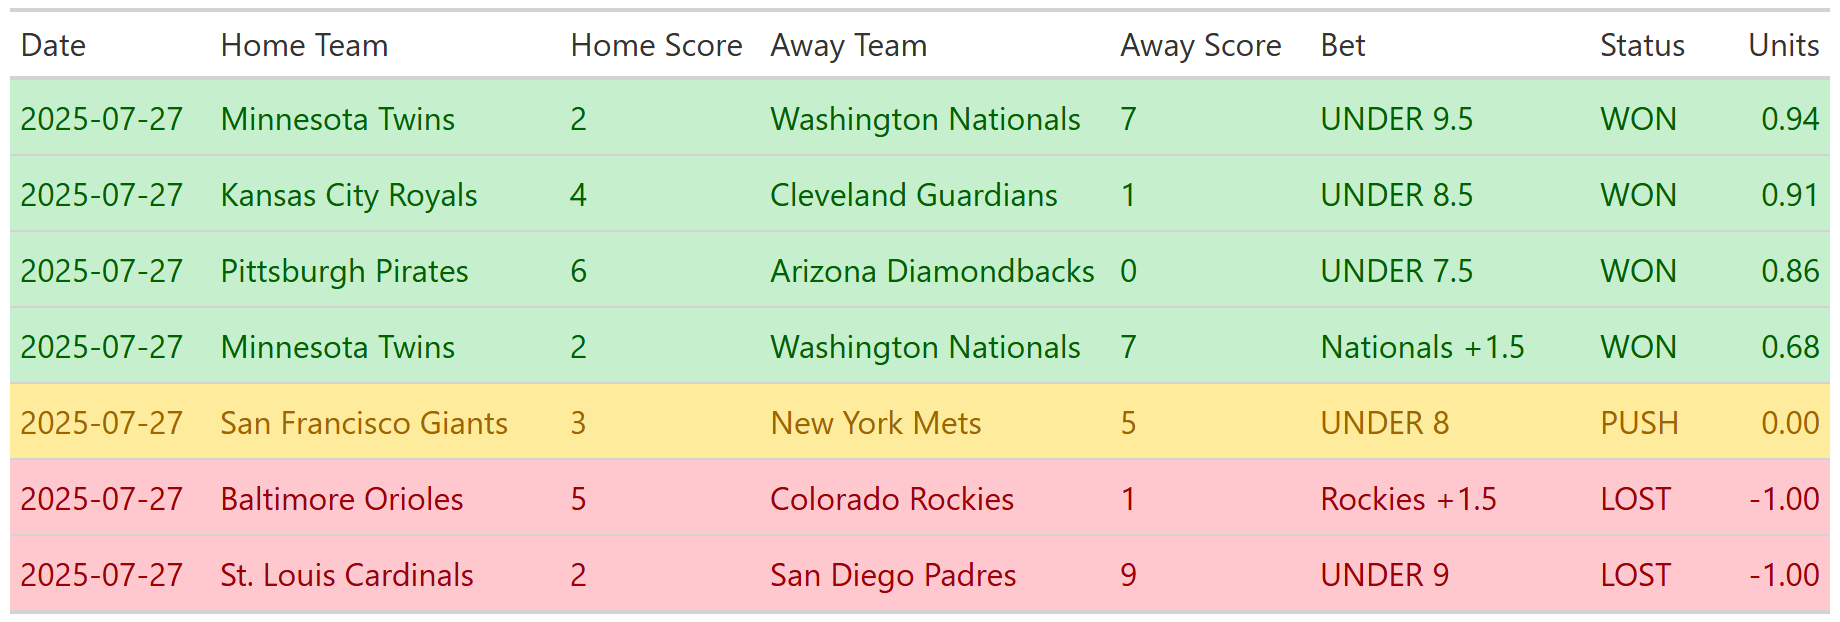Select the Kansas City Royals cell
1840x622 pixels.
point(349,195)
